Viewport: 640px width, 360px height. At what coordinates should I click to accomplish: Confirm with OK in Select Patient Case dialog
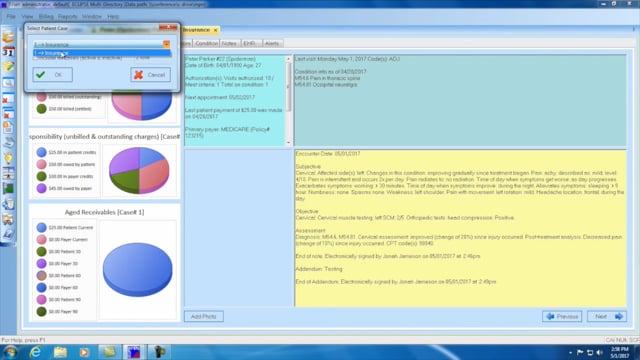tap(53, 75)
